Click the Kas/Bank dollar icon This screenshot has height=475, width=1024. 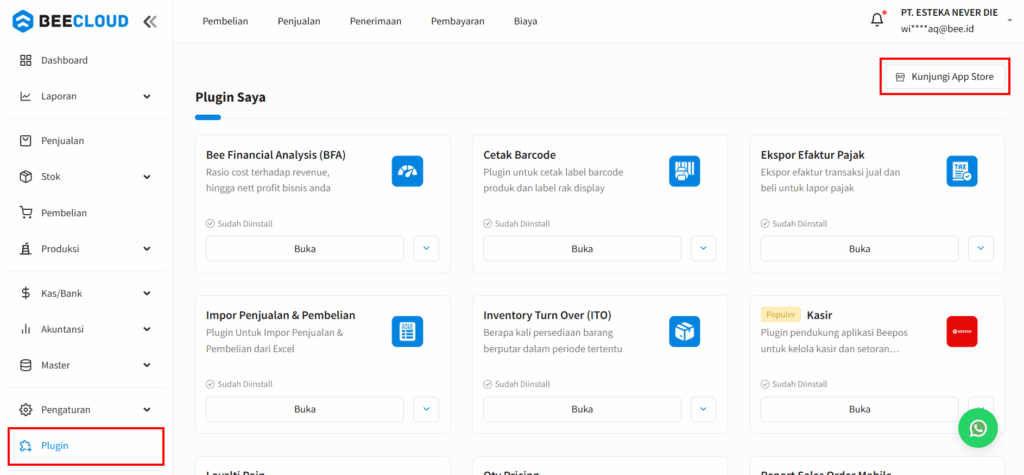point(25,293)
